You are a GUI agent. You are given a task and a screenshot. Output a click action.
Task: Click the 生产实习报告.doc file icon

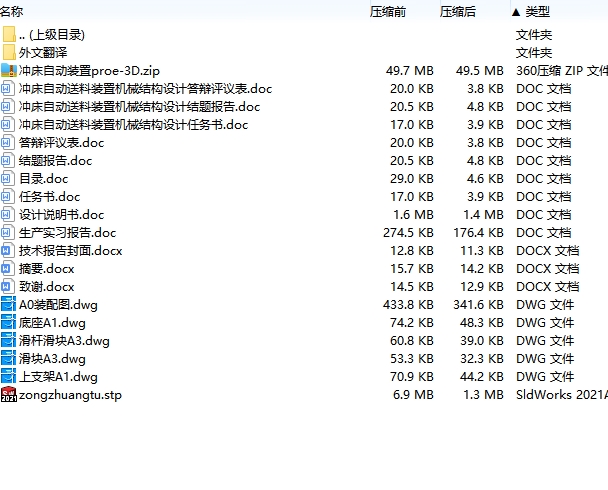(x=9, y=233)
